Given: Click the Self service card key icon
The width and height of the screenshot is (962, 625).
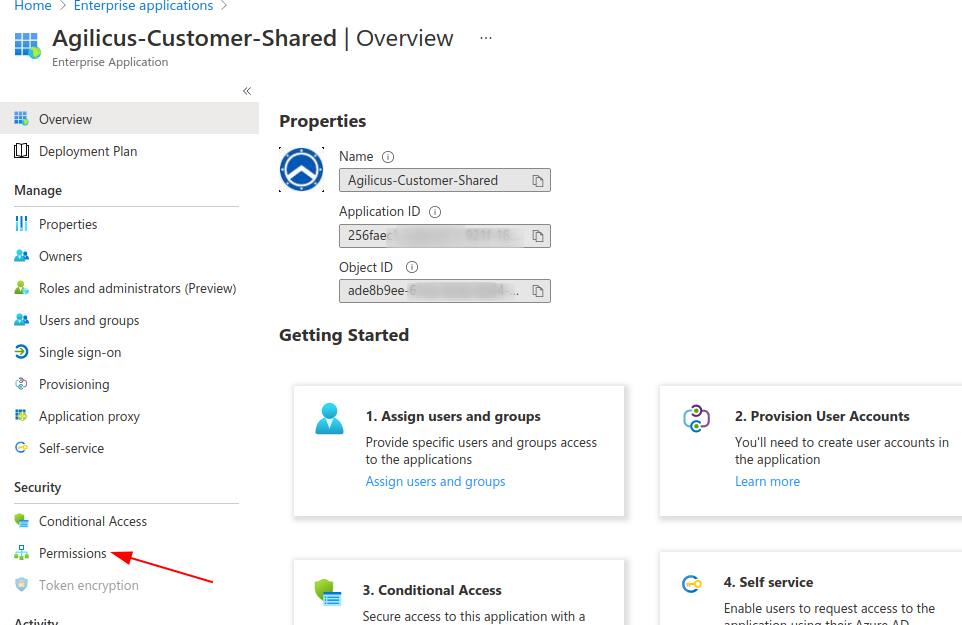Looking at the screenshot, I should [x=692, y=584].
